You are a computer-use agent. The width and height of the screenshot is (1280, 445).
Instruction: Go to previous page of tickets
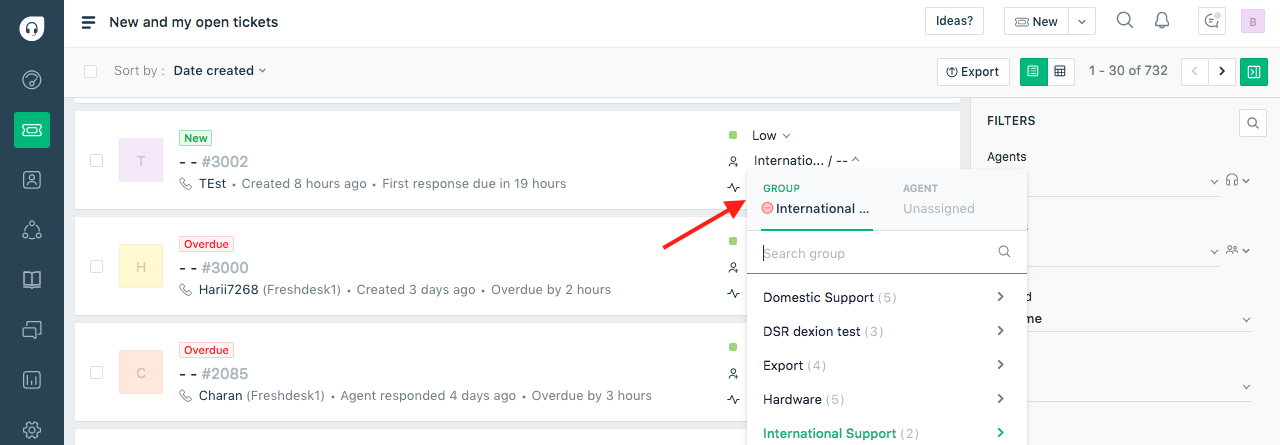pos(1195,71)
